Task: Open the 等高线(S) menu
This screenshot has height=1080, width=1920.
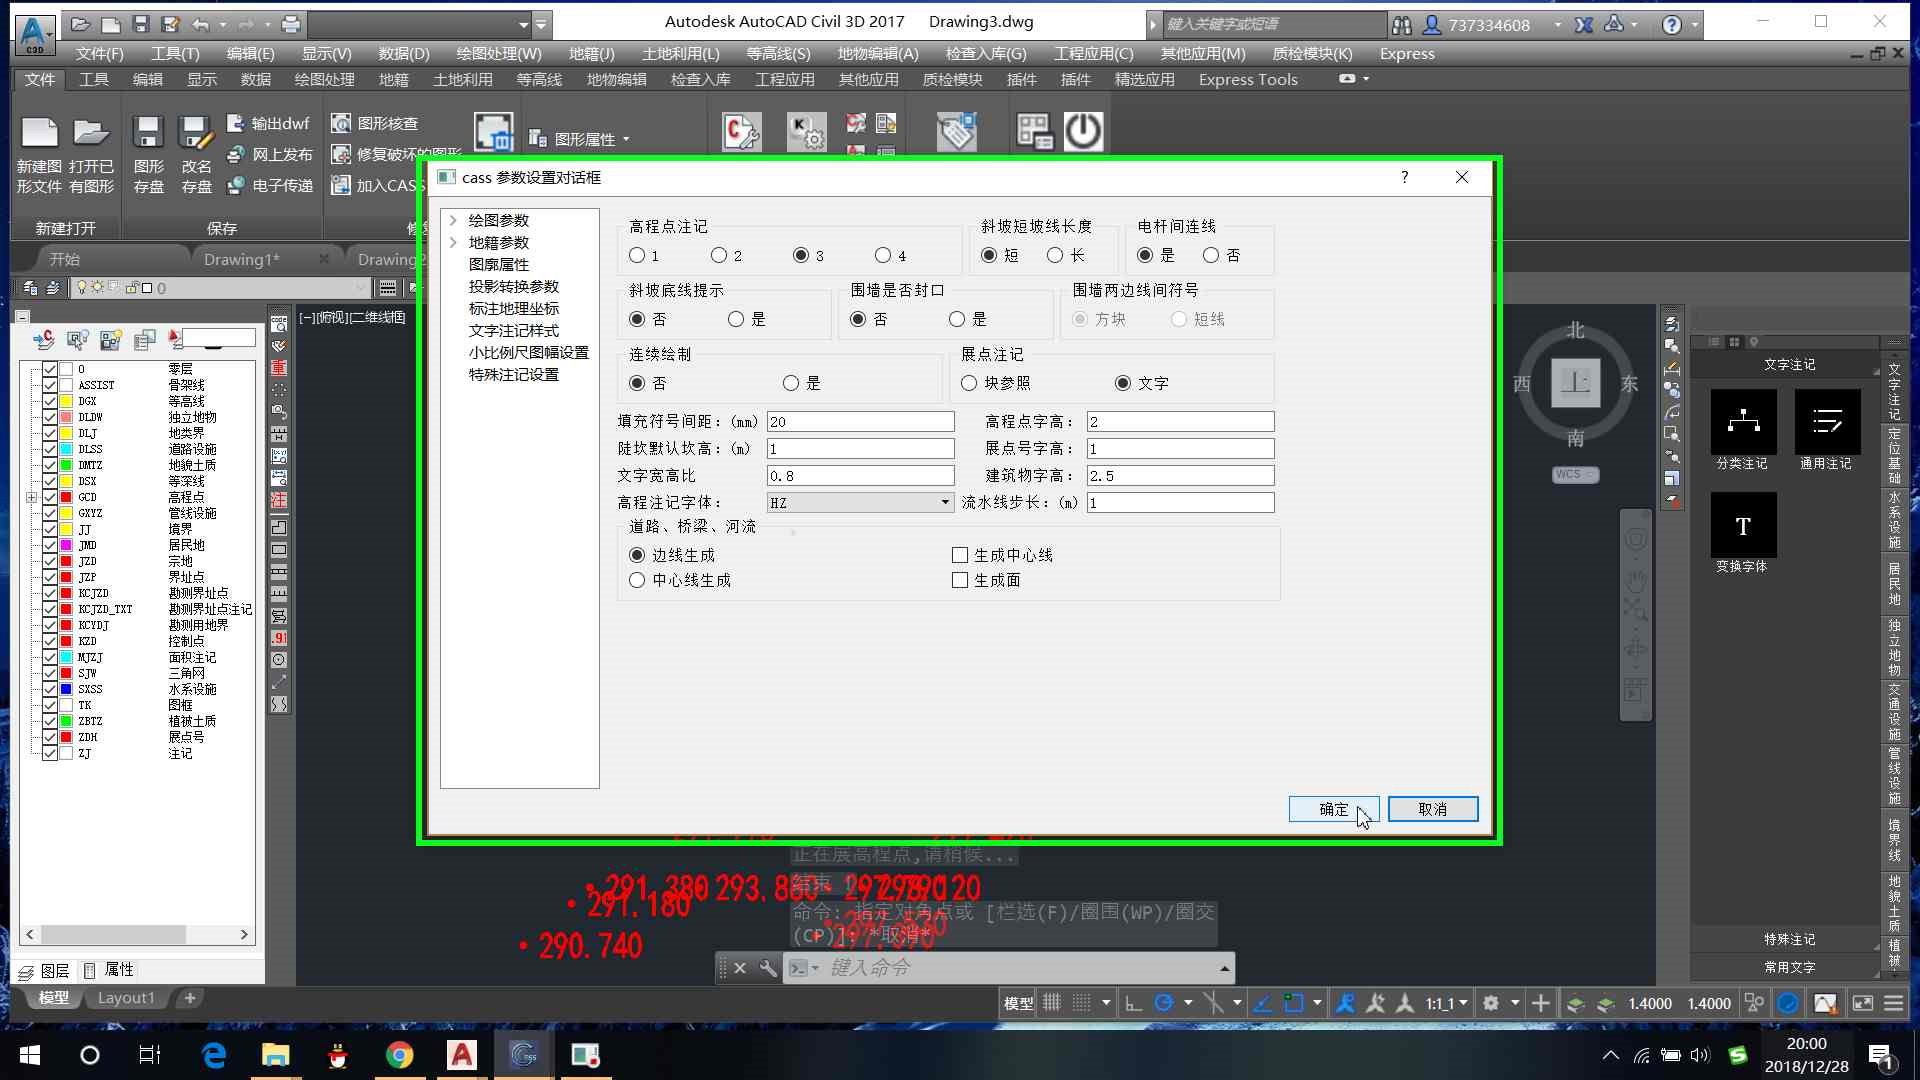Action: coord(778,54)
